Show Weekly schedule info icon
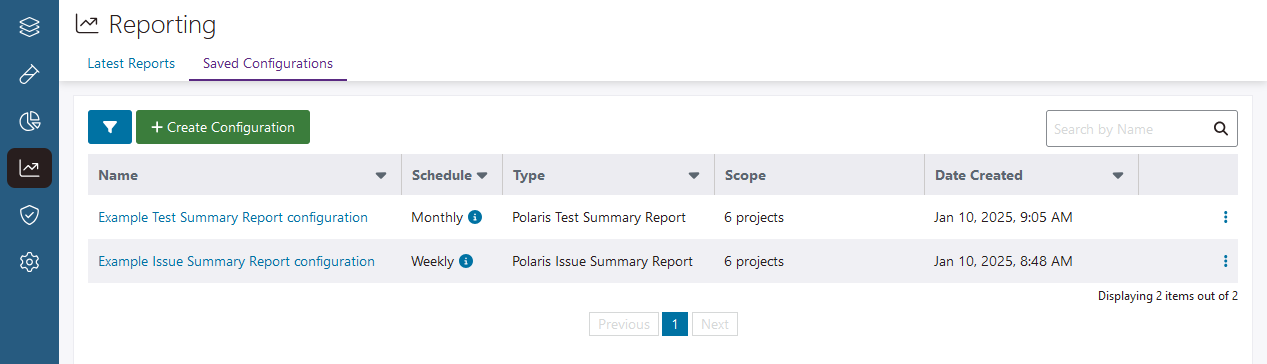 (466, 261)
